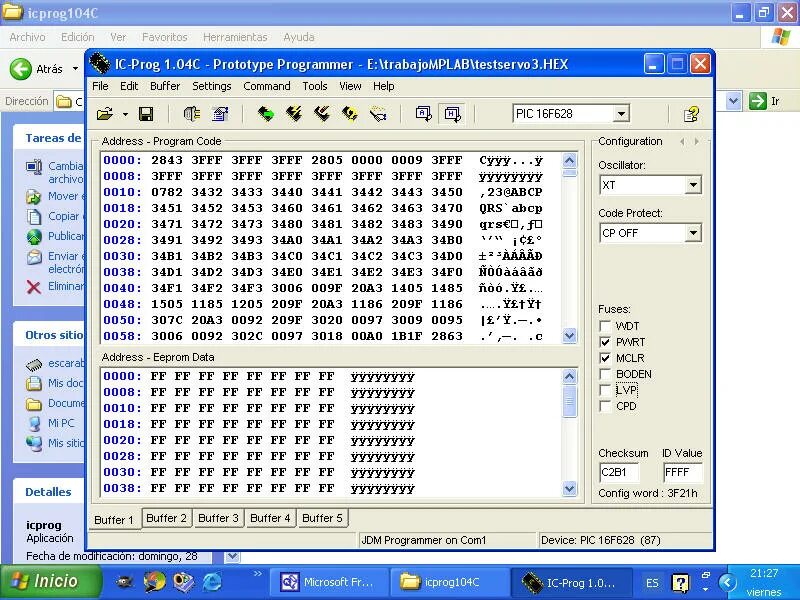
Task: Switch to icprog104C taskbar button
Action: [x=449, y=582]
